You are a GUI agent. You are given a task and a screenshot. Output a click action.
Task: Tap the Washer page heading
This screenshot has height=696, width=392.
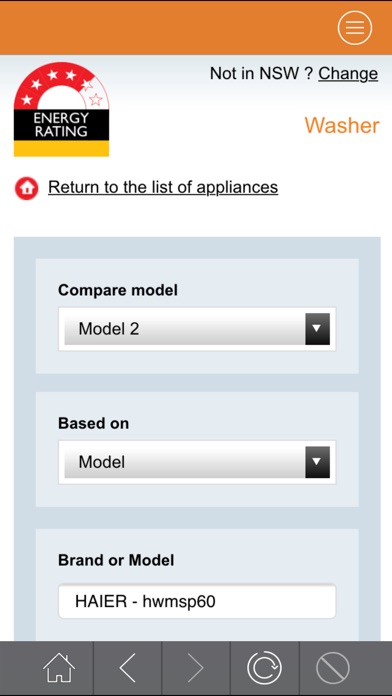pos(342,125)
